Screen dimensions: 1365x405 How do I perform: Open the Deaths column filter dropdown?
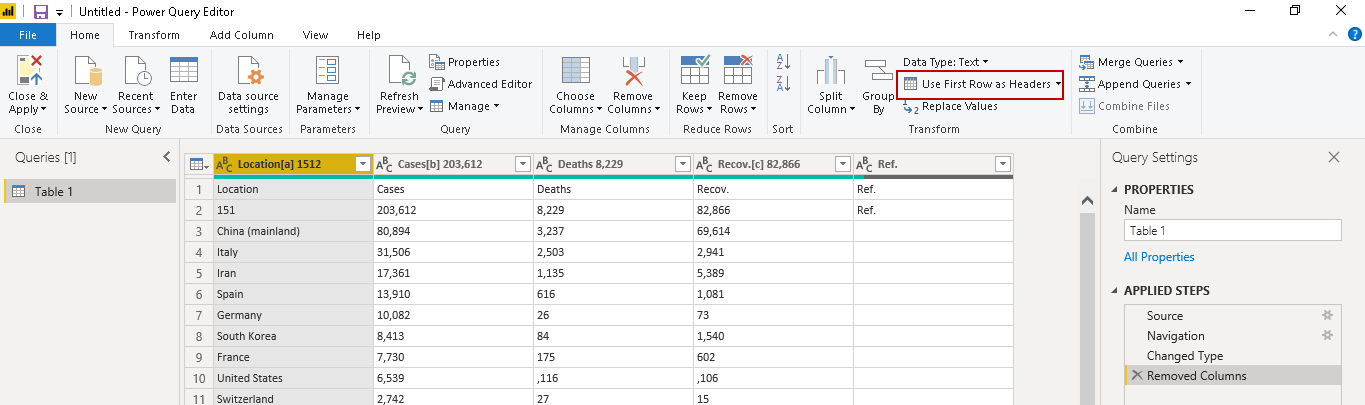pos(682,164)
